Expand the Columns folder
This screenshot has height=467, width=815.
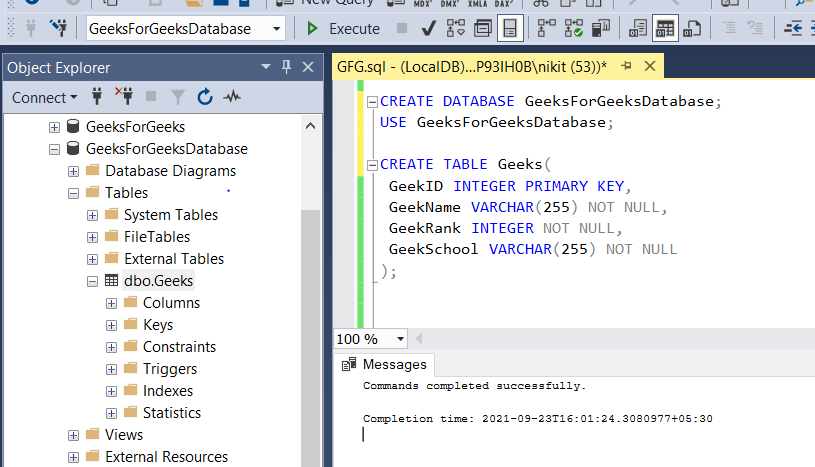(111, 303)
